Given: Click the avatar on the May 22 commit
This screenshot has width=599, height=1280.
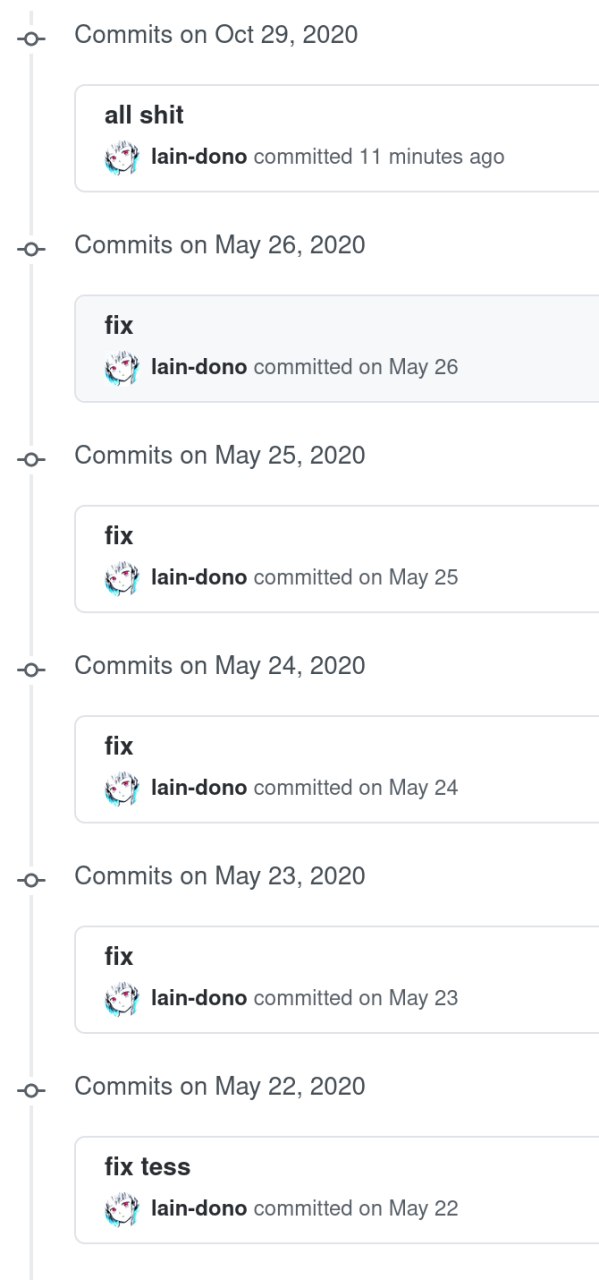Looking at the screenshot, I should click(121, 1208).
